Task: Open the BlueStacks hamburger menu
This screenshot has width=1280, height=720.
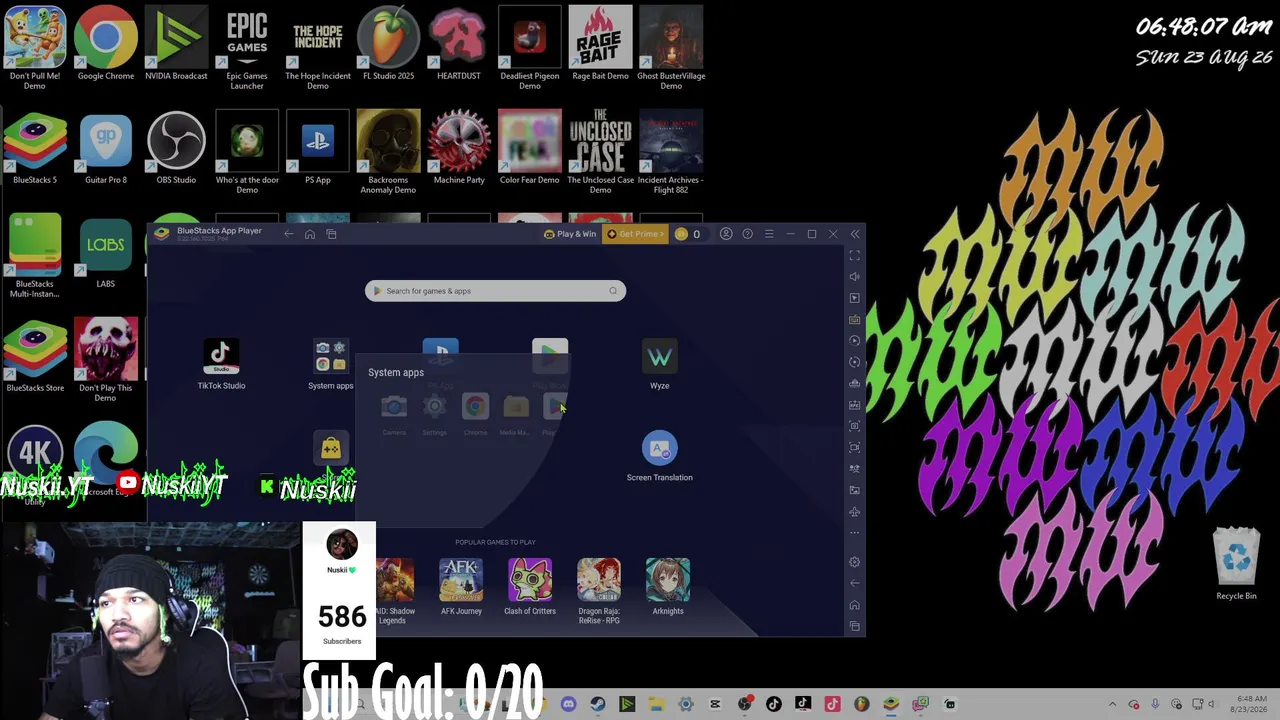Action: click(769, 234)
